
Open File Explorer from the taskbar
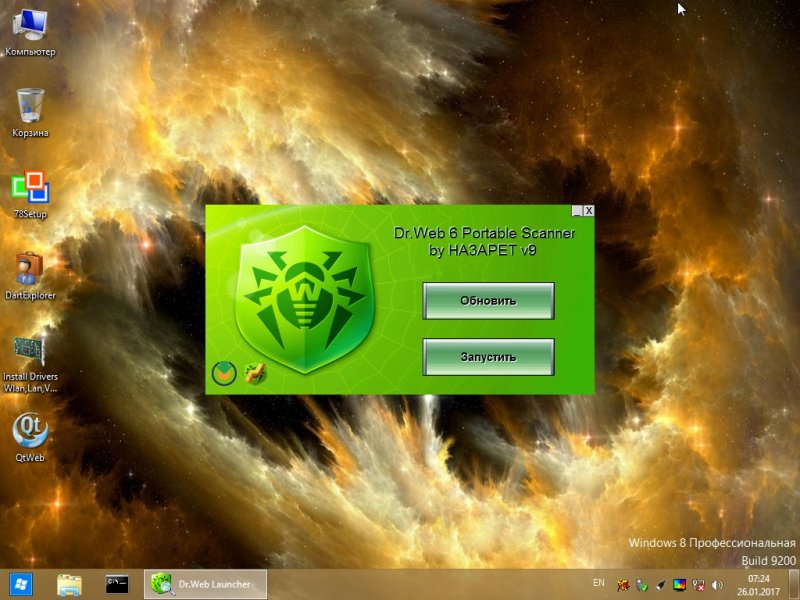pos(69,585)
